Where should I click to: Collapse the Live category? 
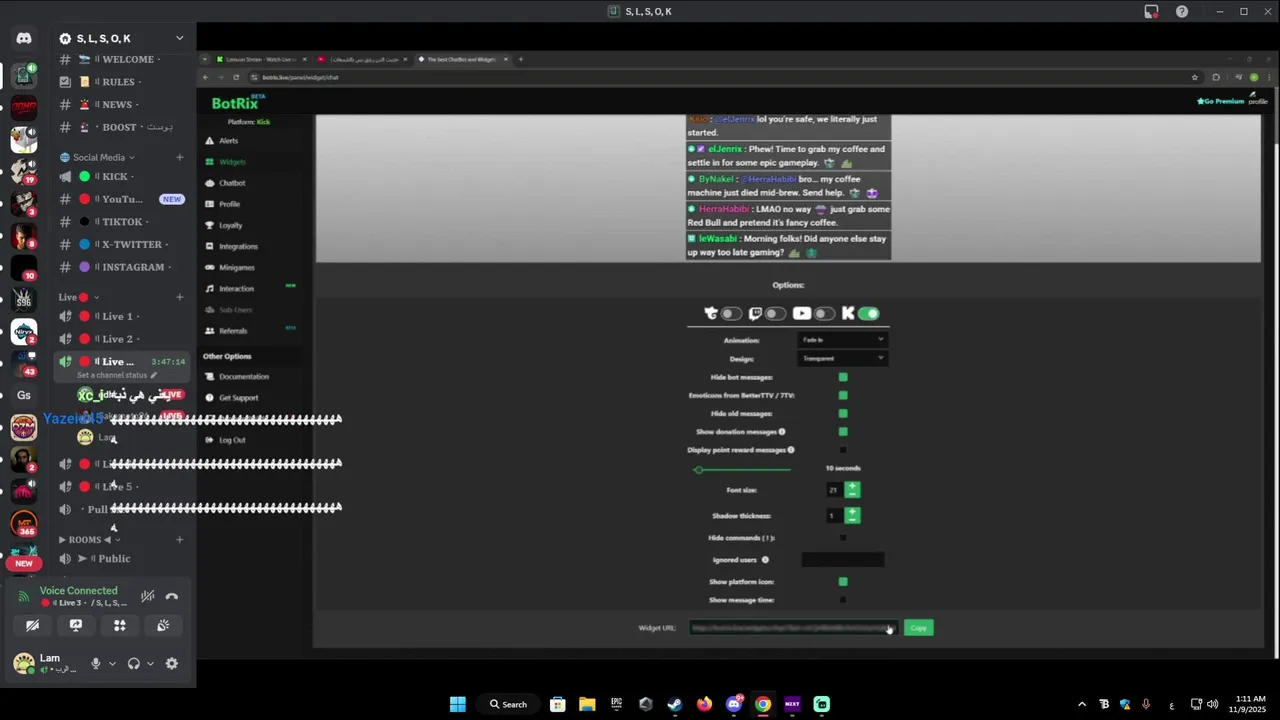pos(78,297)
